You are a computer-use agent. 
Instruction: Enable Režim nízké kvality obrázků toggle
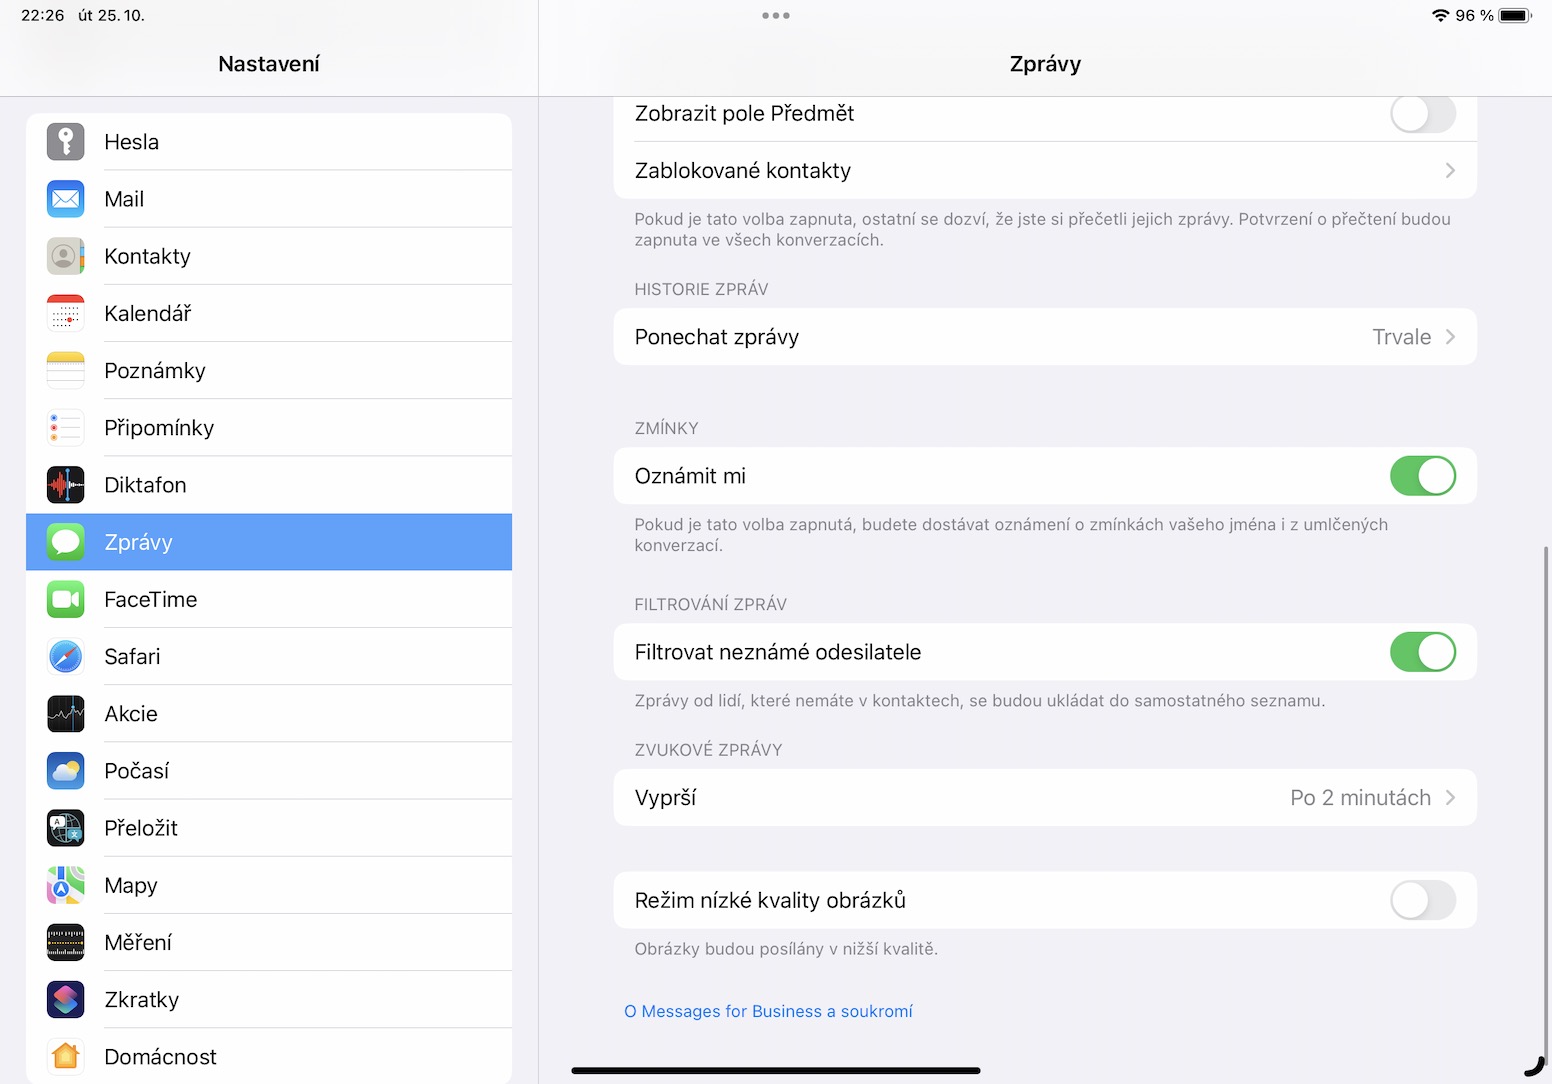tap(1422, 900)
